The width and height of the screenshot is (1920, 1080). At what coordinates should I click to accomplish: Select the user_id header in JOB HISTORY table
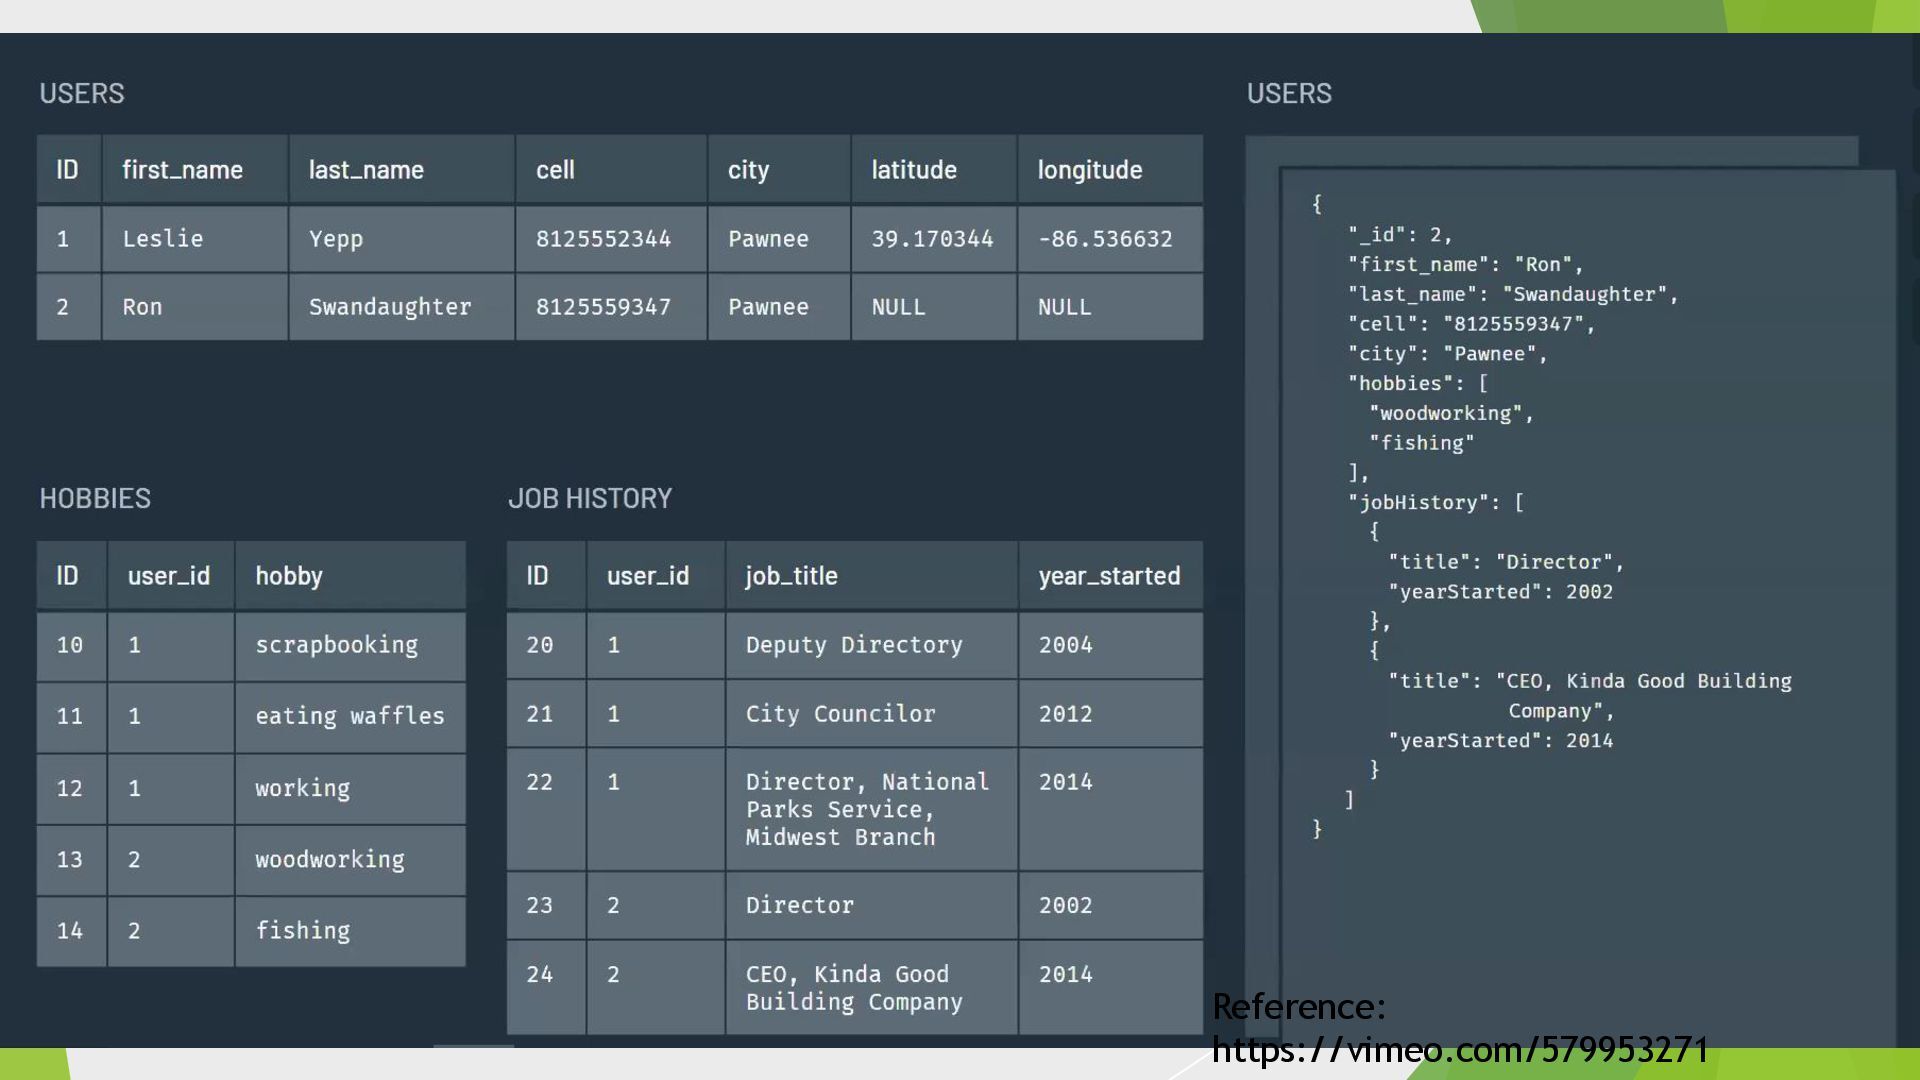(655, 576)
